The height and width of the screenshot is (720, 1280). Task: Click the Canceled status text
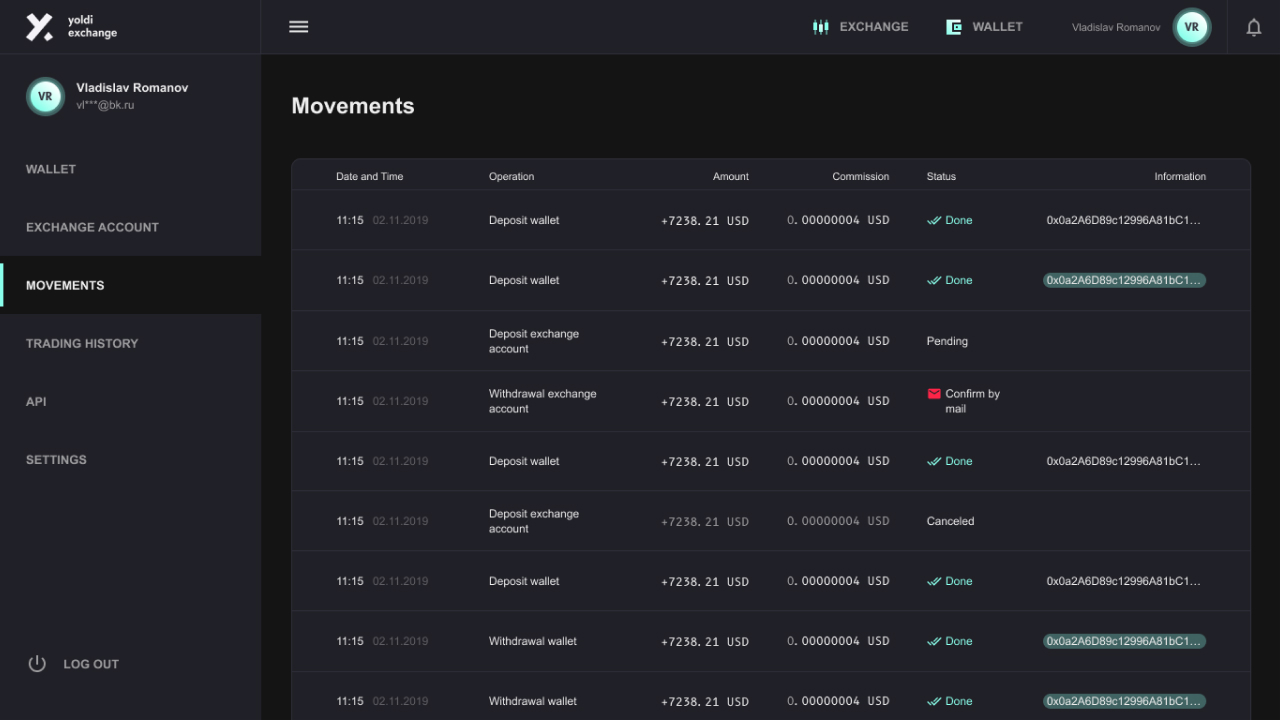[x=950, y=521]
